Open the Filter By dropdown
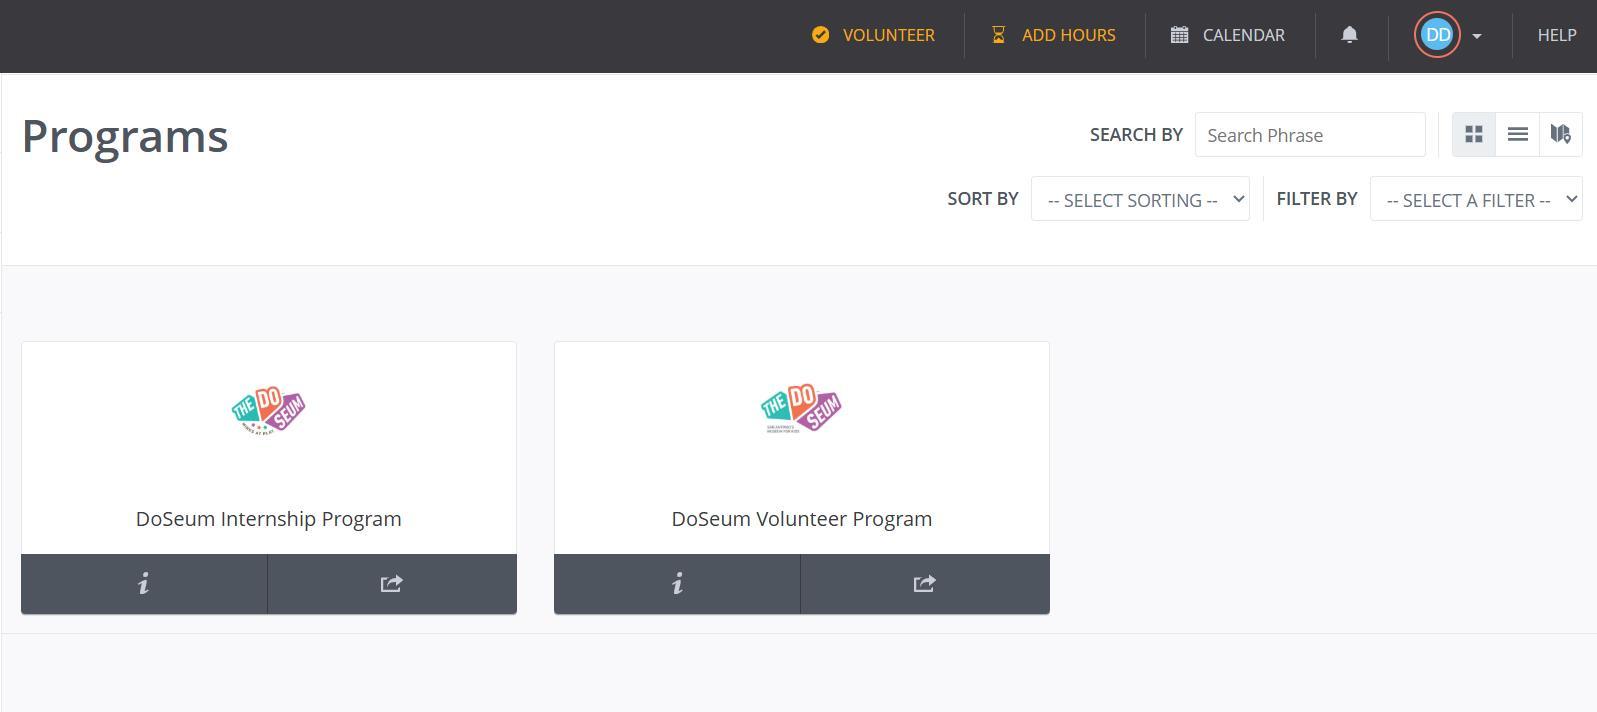Image resolution: width=1597 pixels, height=712 pixels. (1475, 199)
